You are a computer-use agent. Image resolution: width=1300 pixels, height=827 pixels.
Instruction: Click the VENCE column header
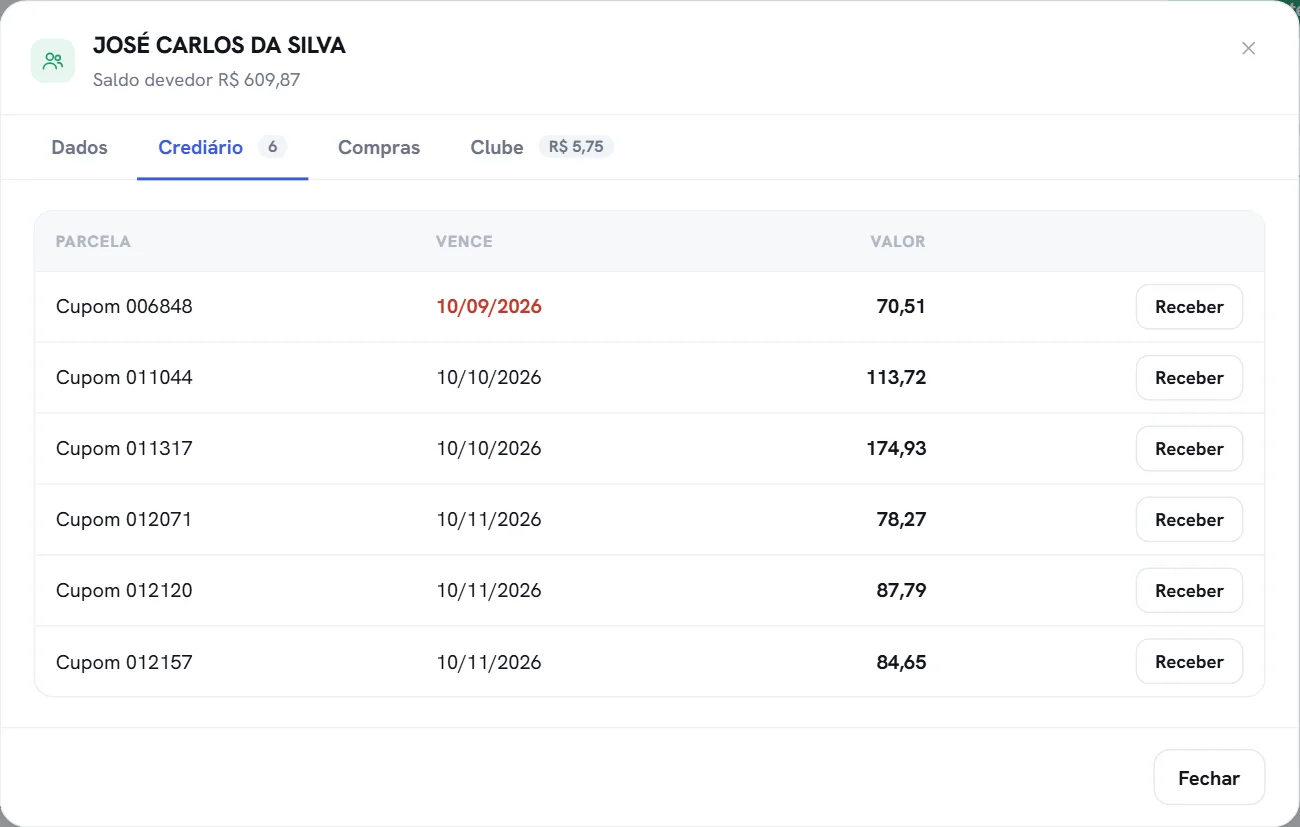point(464,241)
